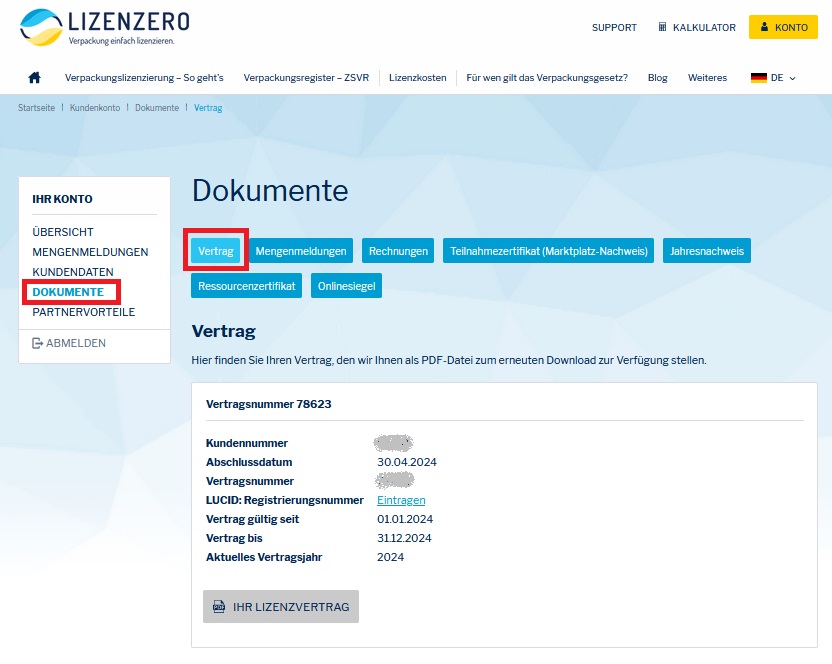Expand the DE language dropdown arrow

coord(793,78)
